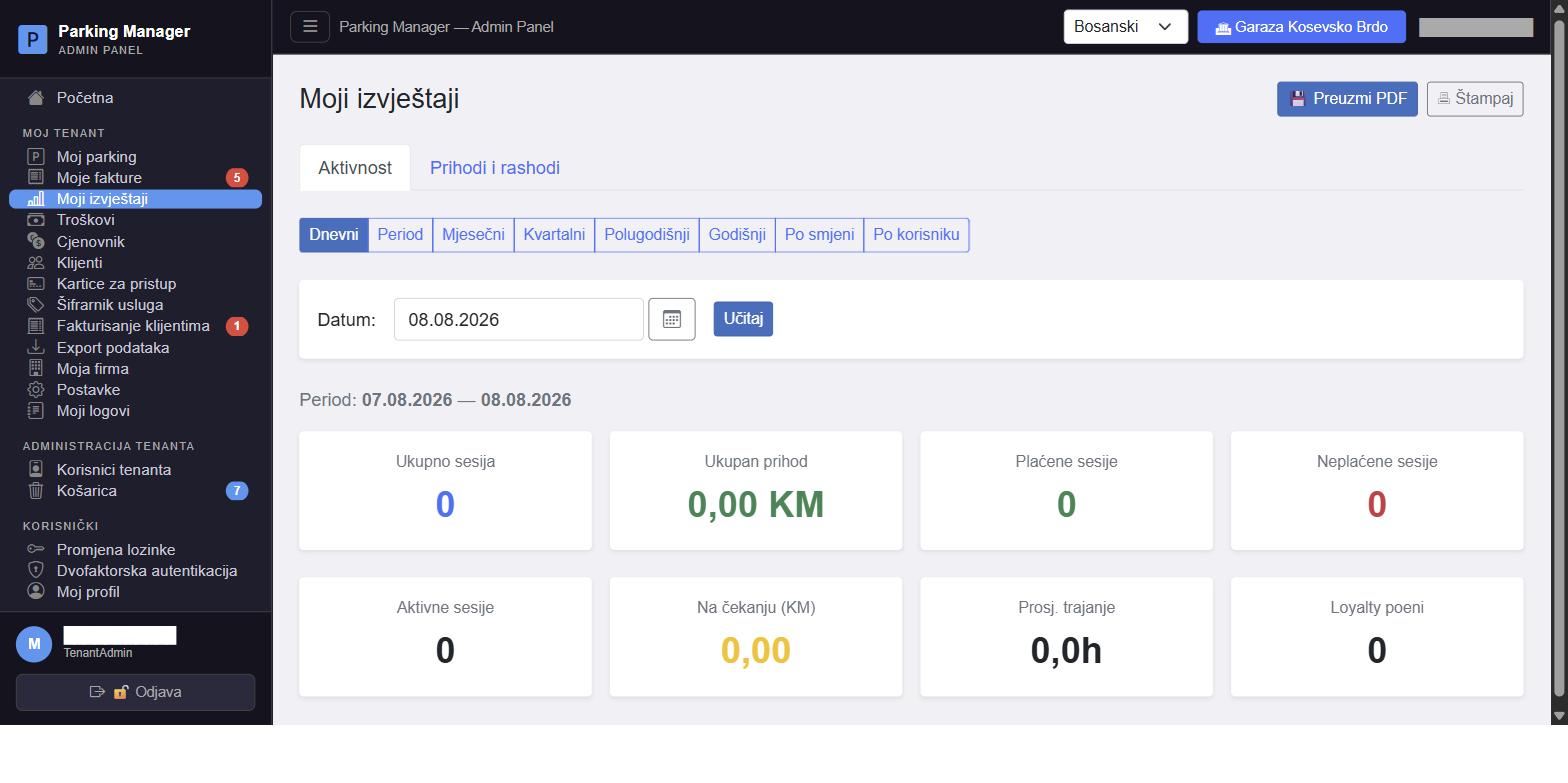Click the Loyalty poeni card

click(x=1377, y=637)
